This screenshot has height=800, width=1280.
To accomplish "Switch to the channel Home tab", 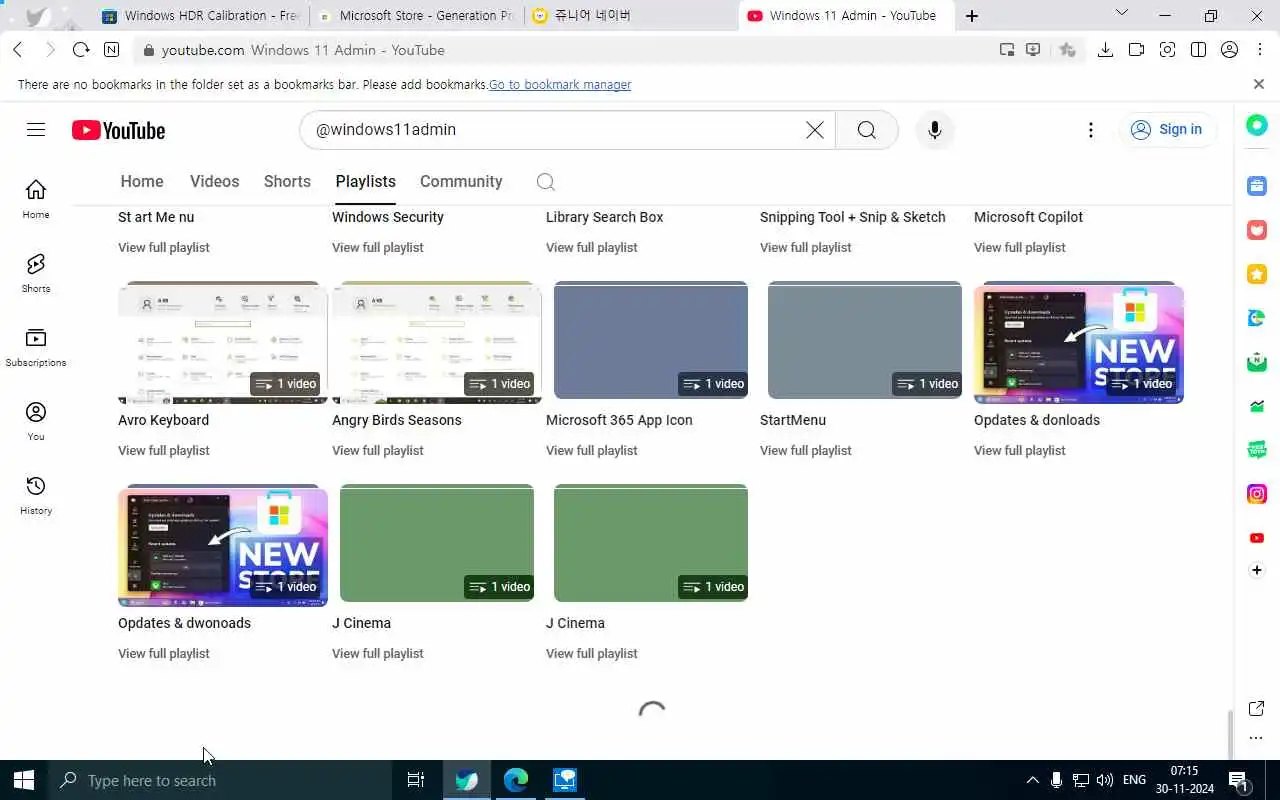I will 142,181.
